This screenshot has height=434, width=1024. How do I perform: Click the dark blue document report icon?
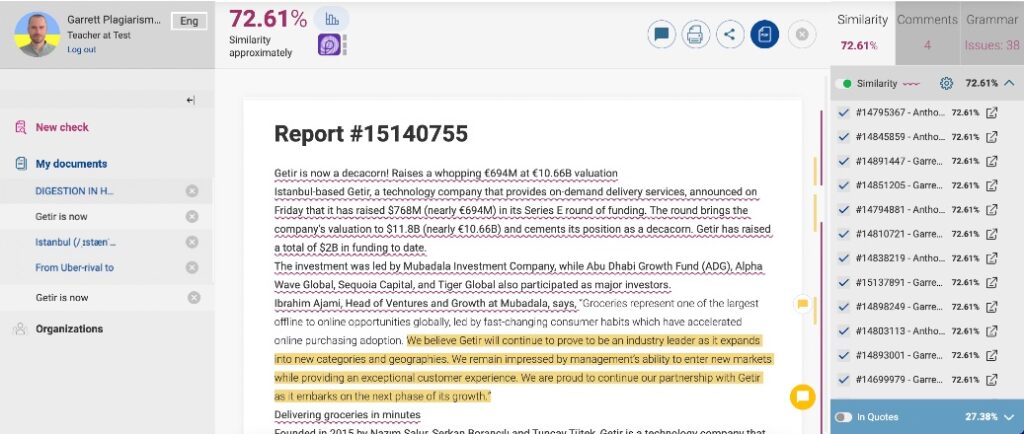tap(764, 35)
